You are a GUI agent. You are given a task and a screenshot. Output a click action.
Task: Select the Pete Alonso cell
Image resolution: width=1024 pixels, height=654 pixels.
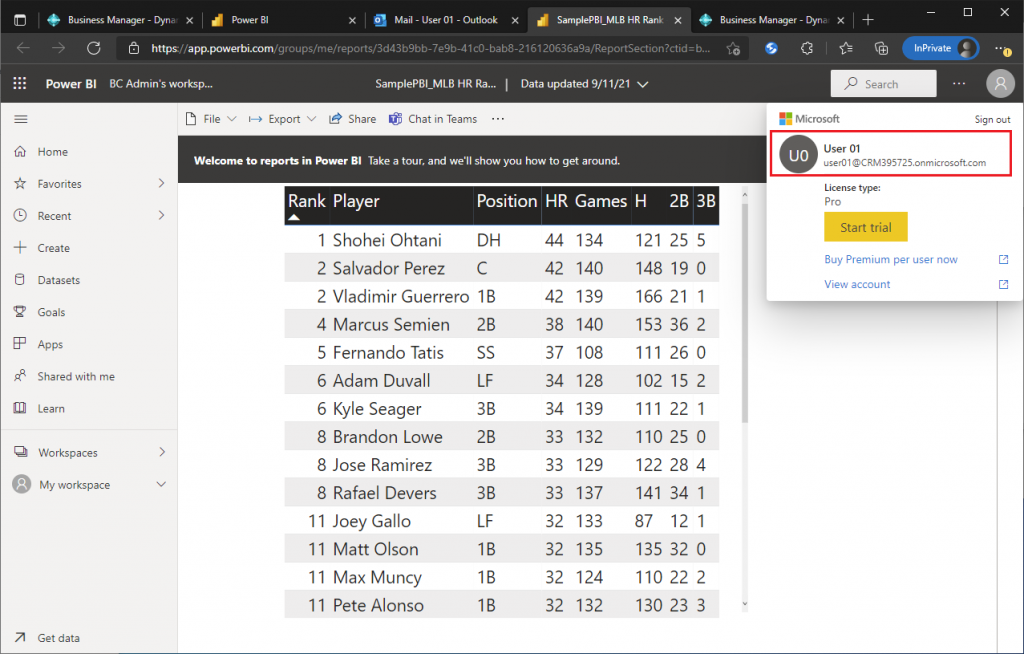(378, 606)
